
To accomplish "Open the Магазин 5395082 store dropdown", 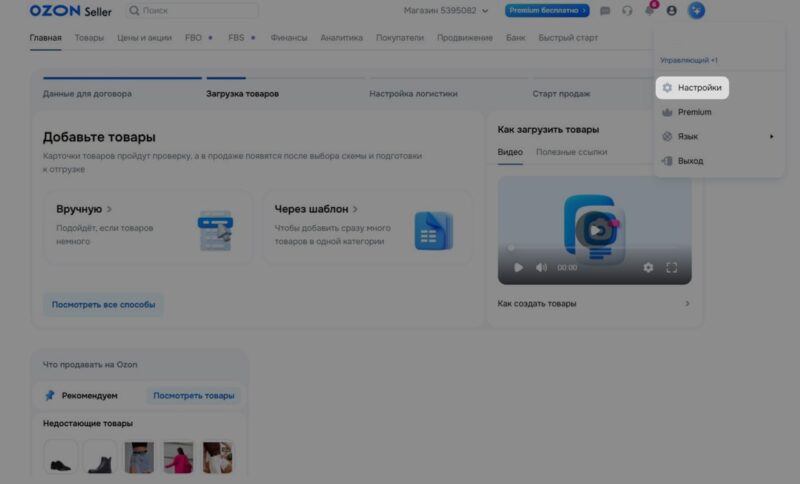I will [x=445, y=11].
